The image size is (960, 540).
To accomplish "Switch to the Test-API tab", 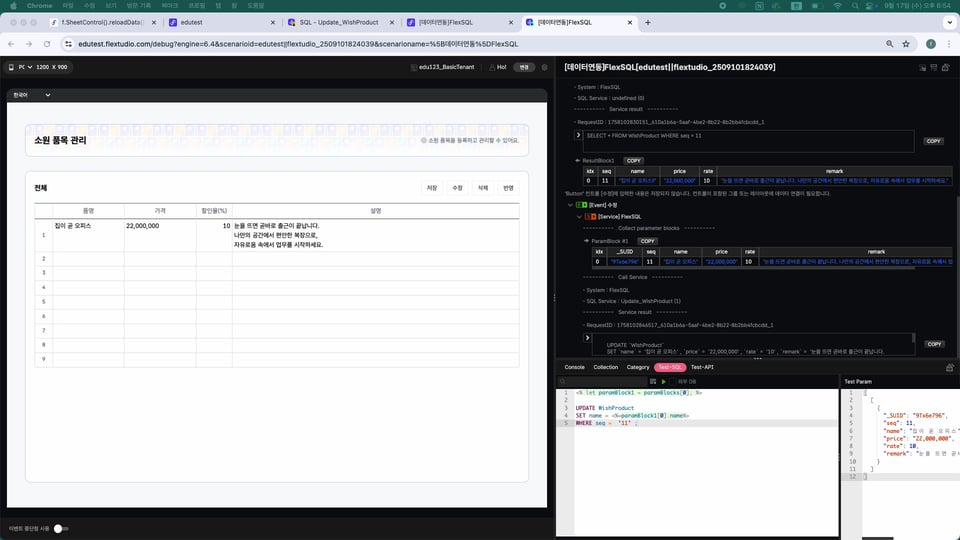I will 702,367.
